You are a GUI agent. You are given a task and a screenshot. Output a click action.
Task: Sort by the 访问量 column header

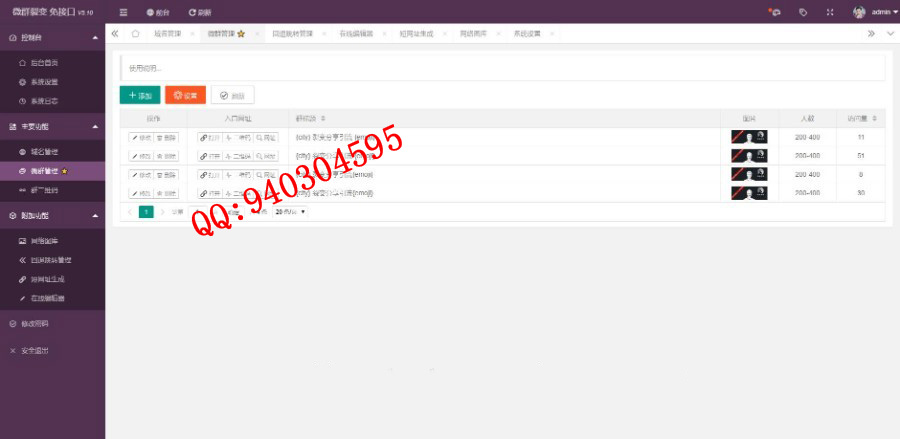click(x=861, y=118)
